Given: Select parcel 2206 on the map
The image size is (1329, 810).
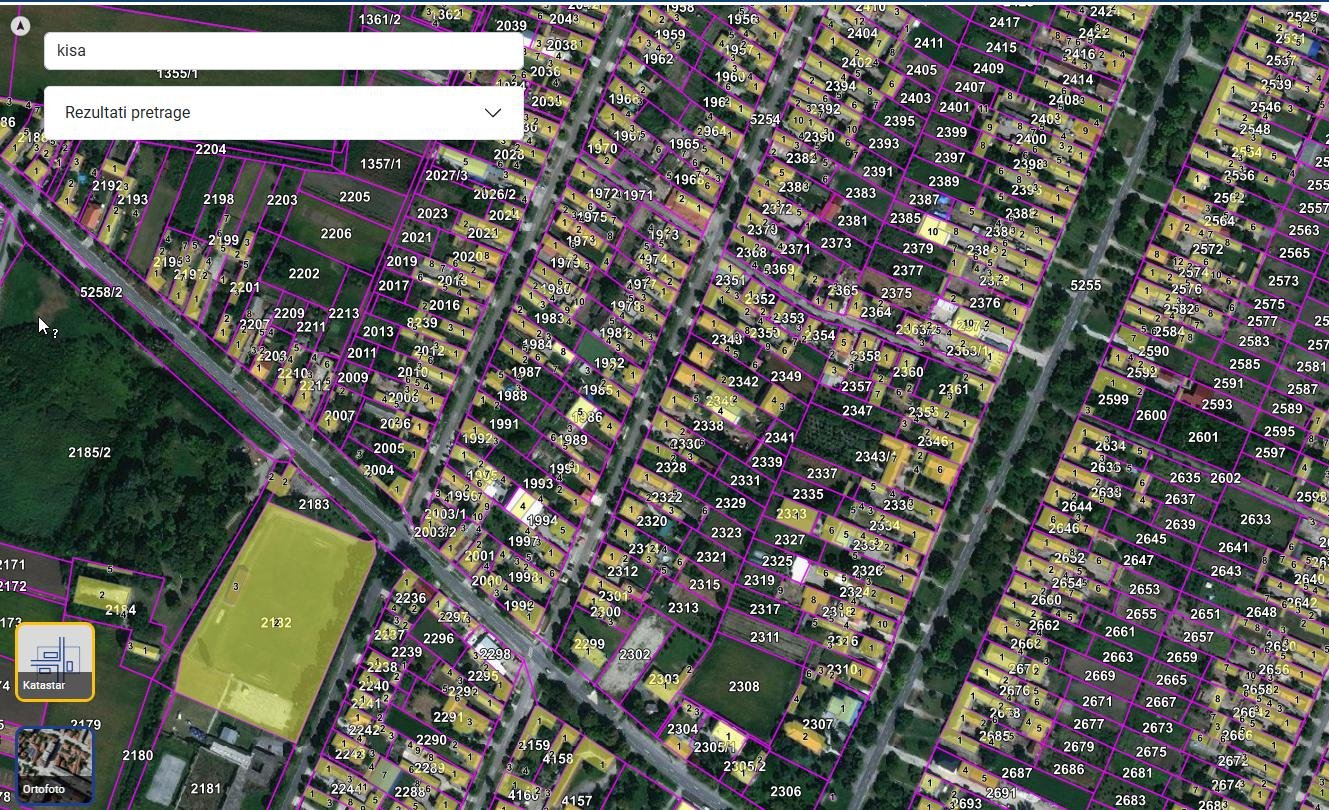Looking at the screenshot, I should [336, 234].
